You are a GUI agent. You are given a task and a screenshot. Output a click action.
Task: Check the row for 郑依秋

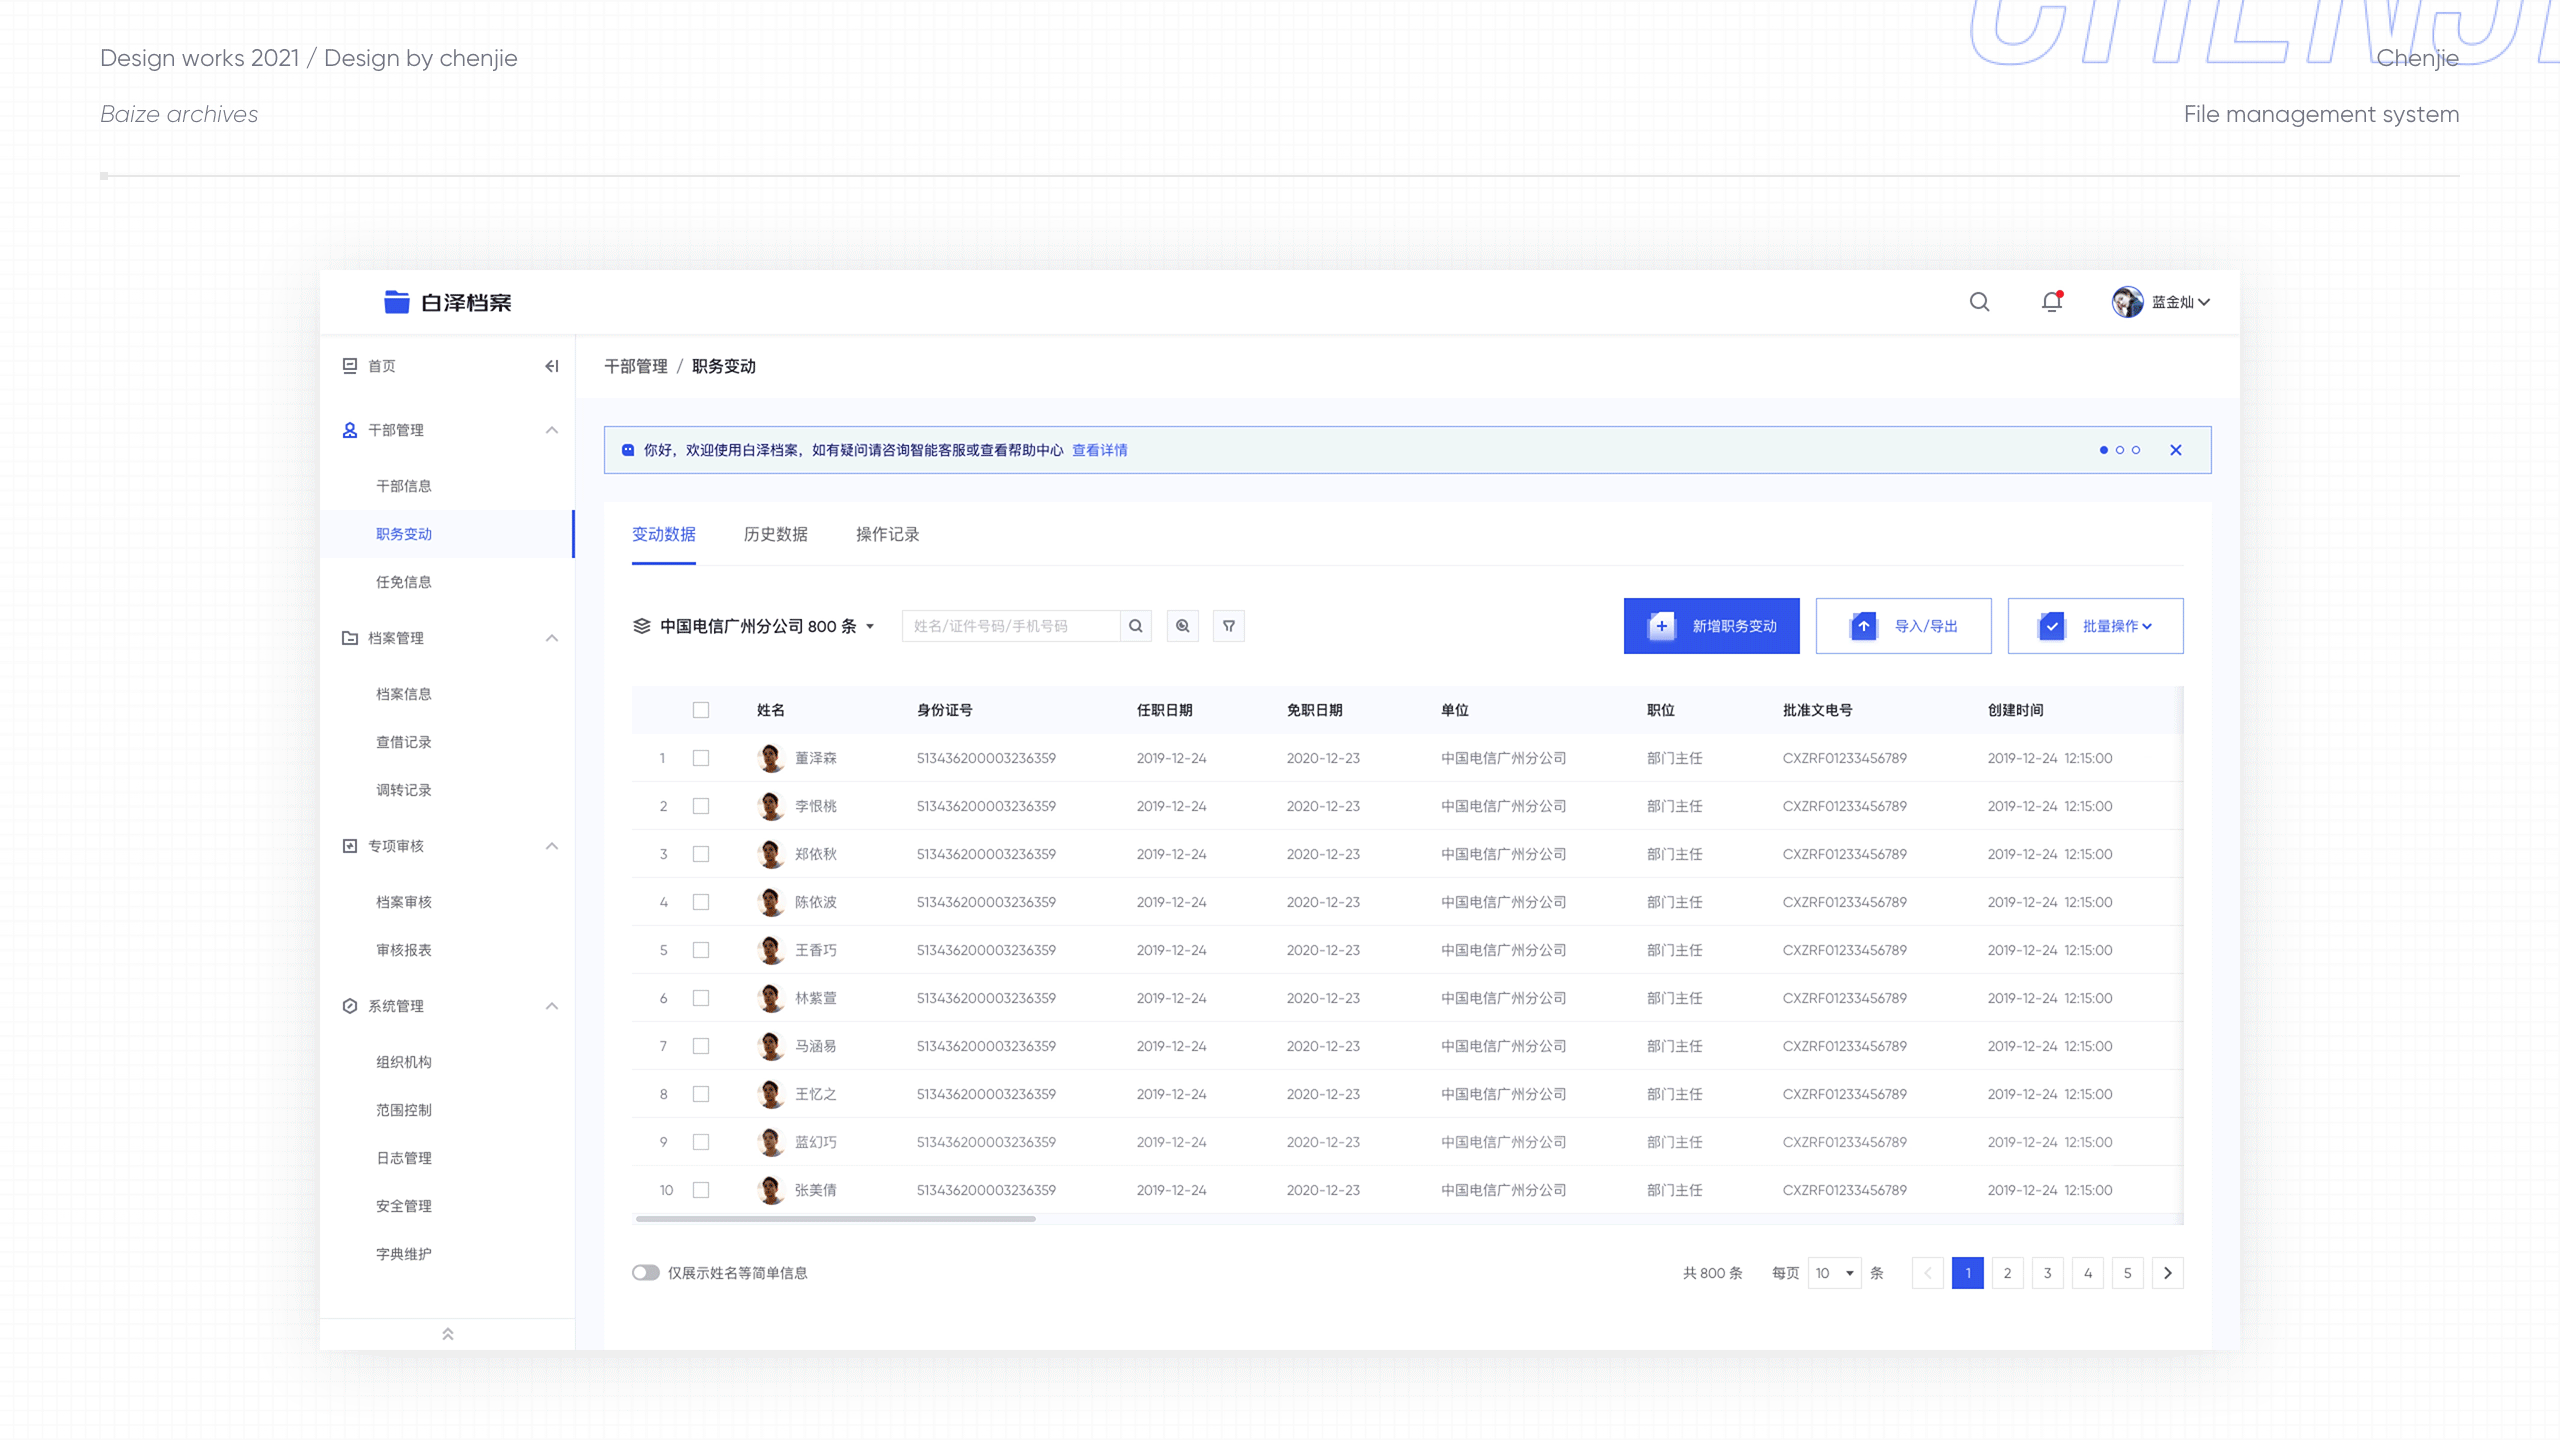coord(701,854)
